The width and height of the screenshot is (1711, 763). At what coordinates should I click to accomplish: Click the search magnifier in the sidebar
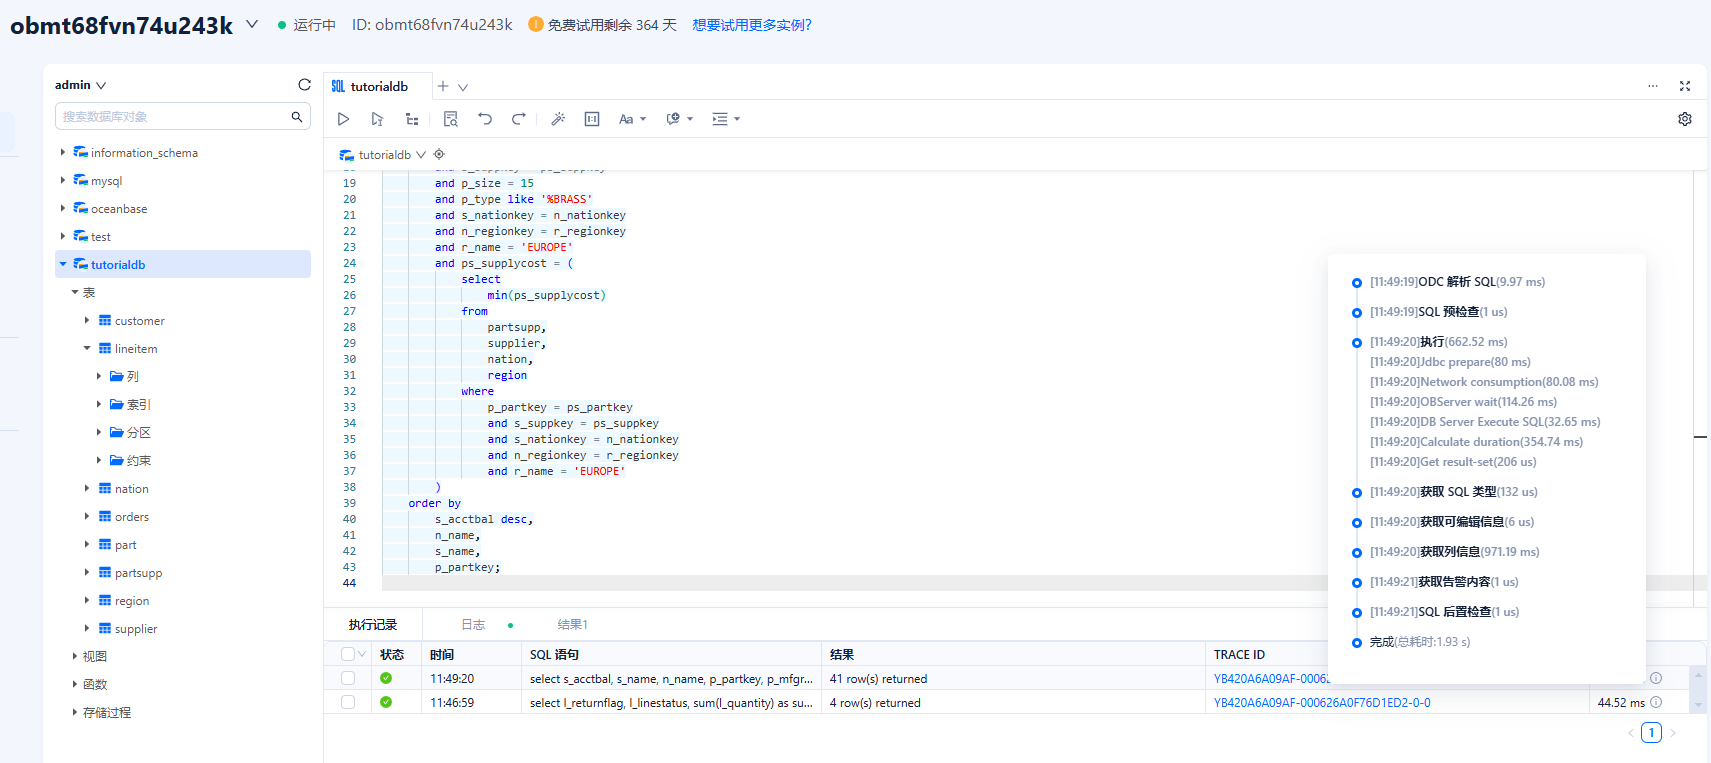click(297, 117)
